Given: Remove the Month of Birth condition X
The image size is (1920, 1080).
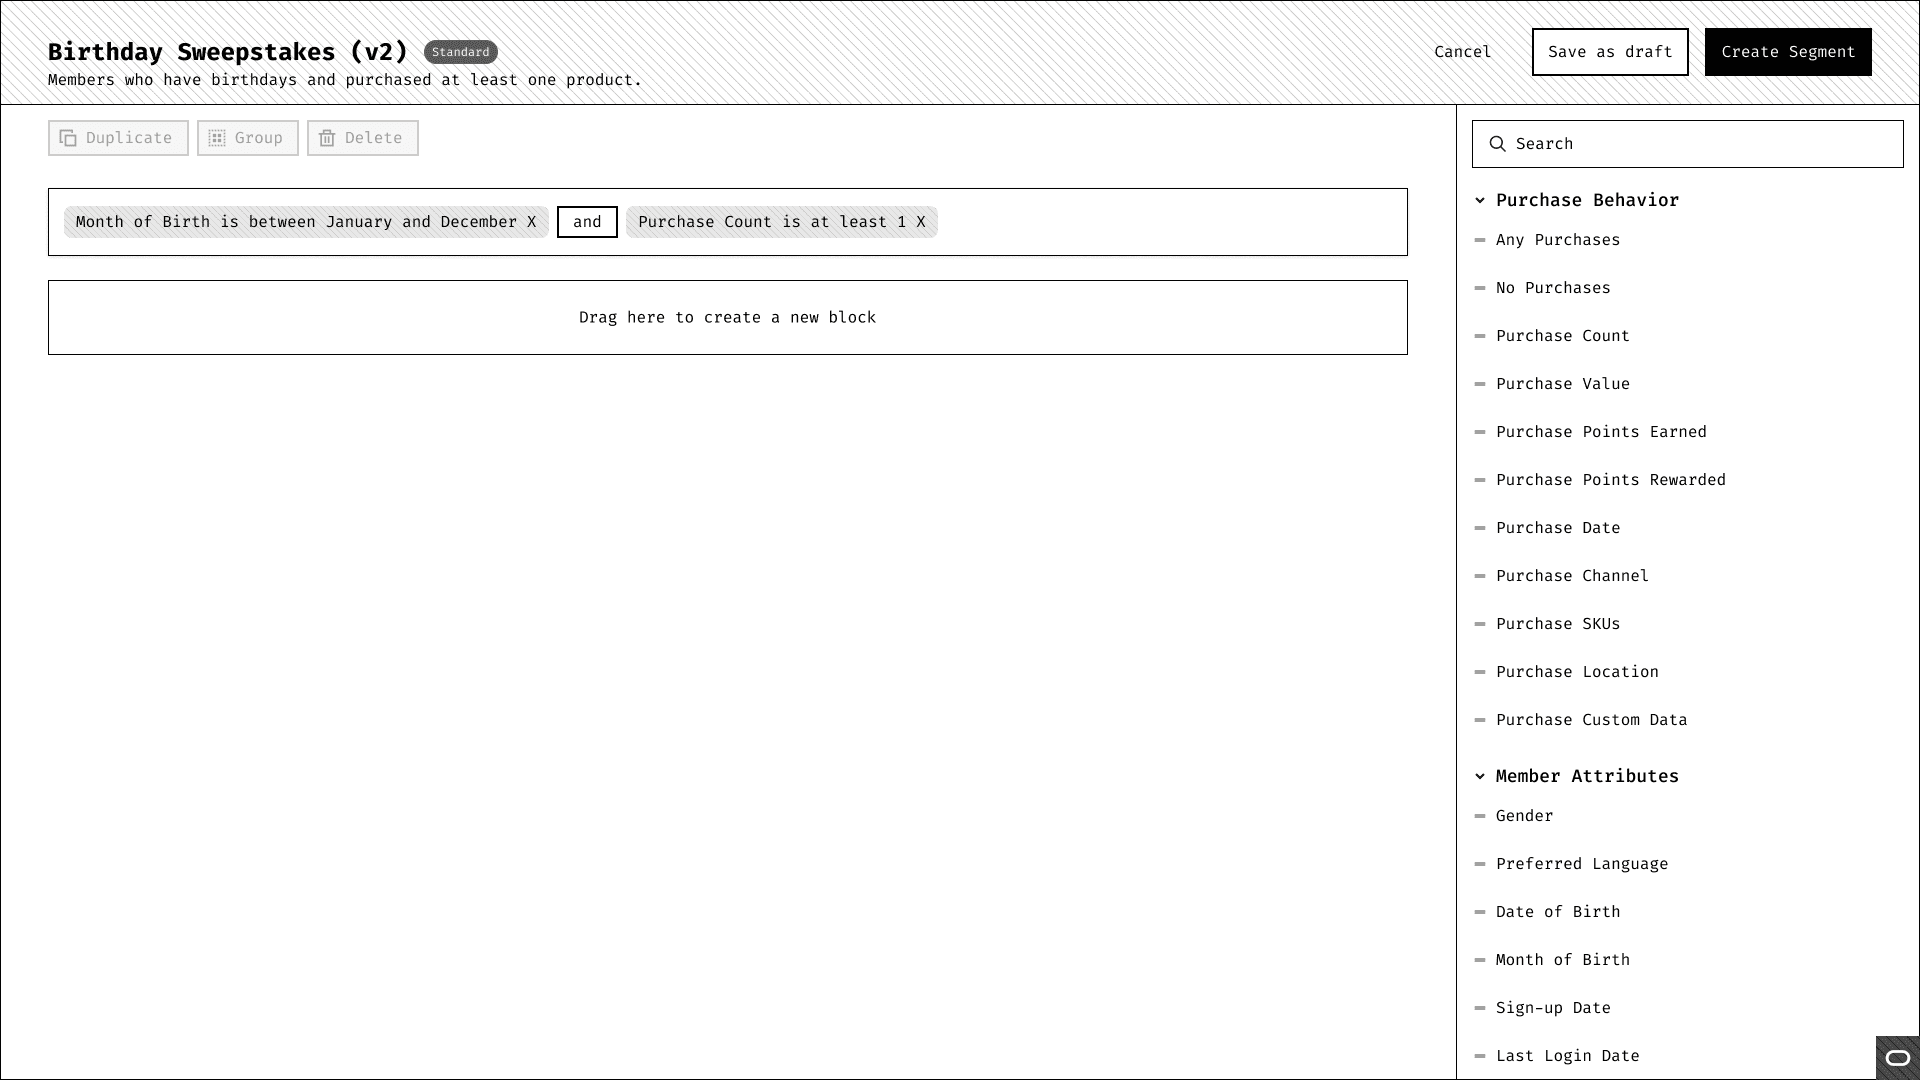Looking at the screenshot, I should pos(532,222).
